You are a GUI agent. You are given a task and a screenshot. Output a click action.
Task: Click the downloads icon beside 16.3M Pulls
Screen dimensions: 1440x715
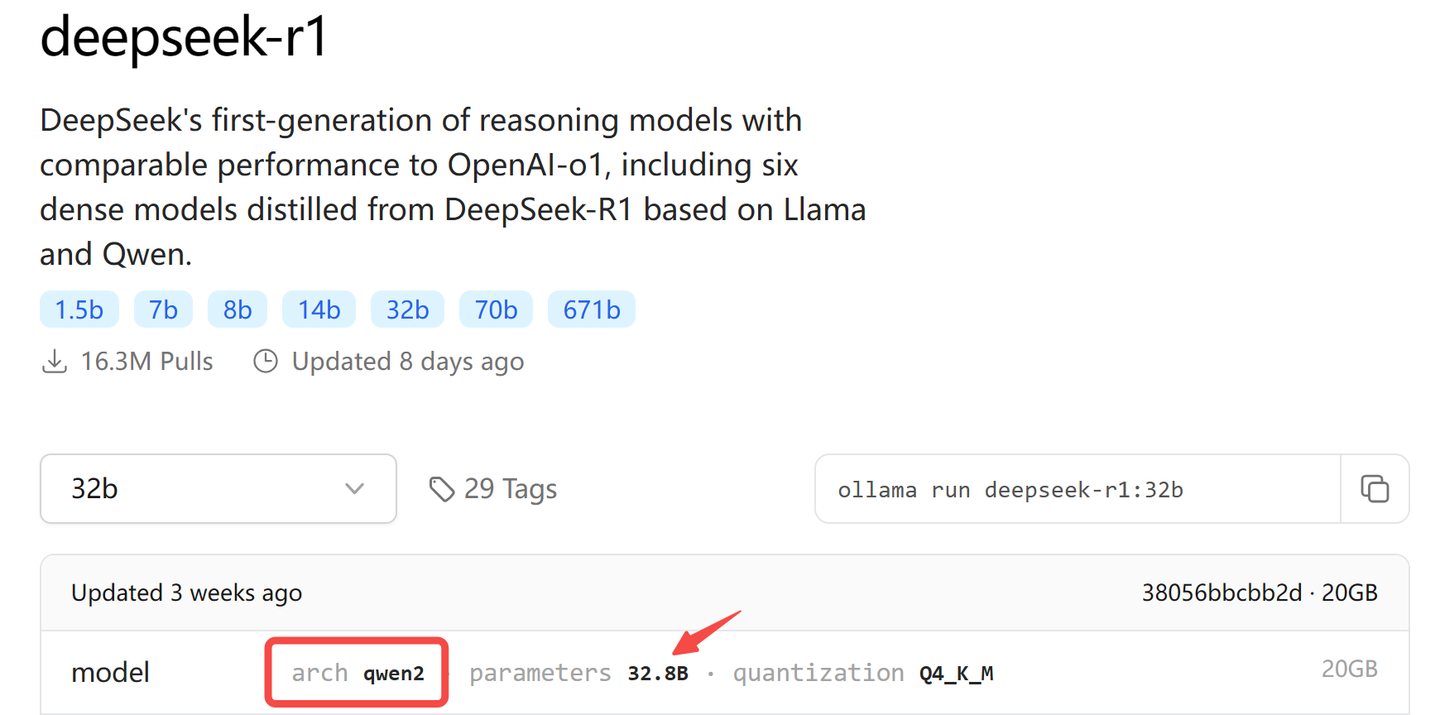pyautogui.click(x=54, y=361)
